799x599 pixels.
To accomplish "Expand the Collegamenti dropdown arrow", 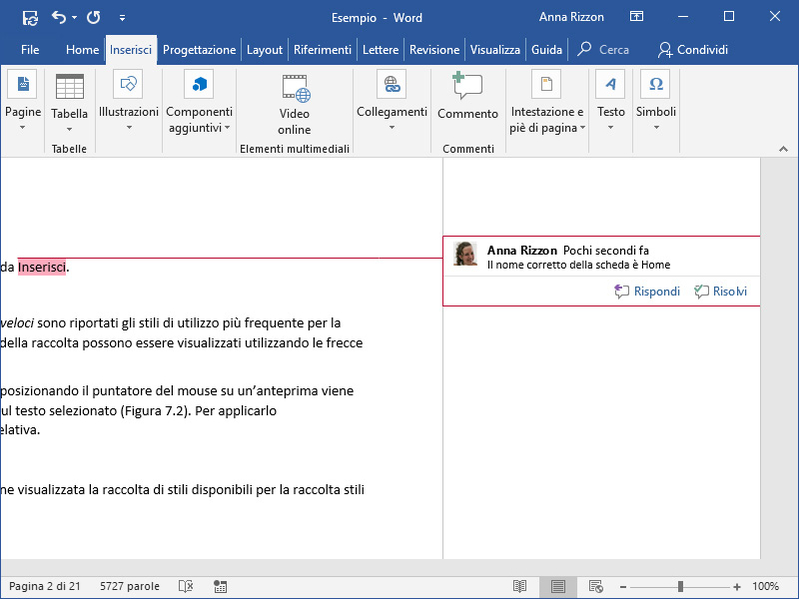I will [392, 127].
